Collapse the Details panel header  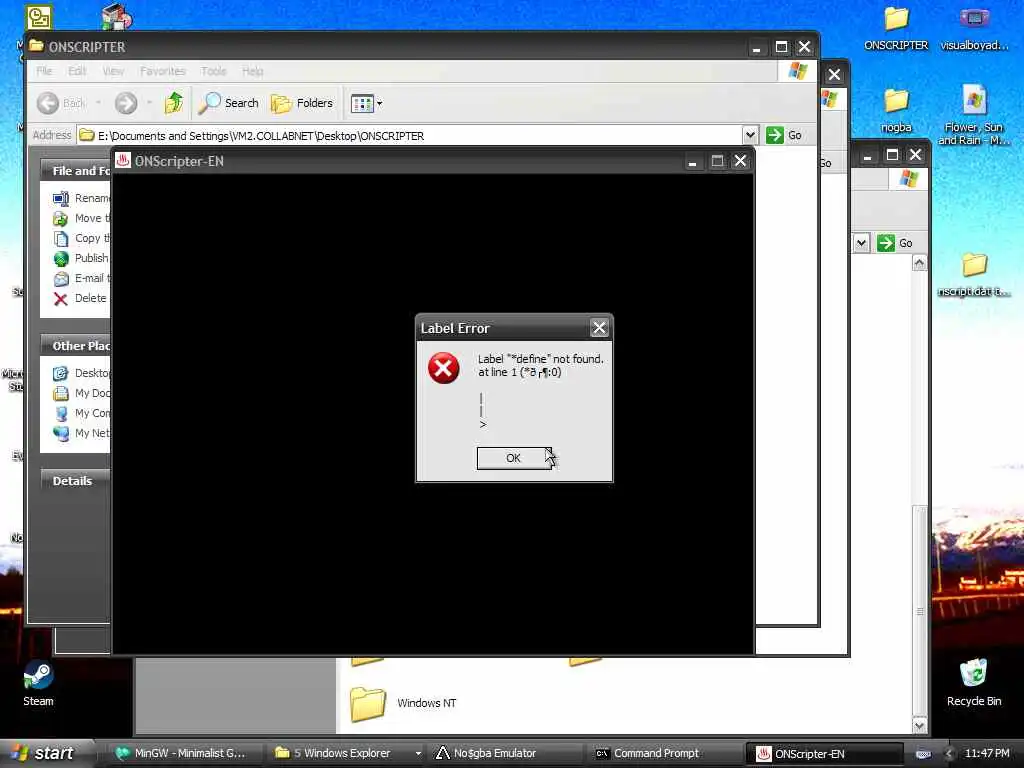point(75,481)
